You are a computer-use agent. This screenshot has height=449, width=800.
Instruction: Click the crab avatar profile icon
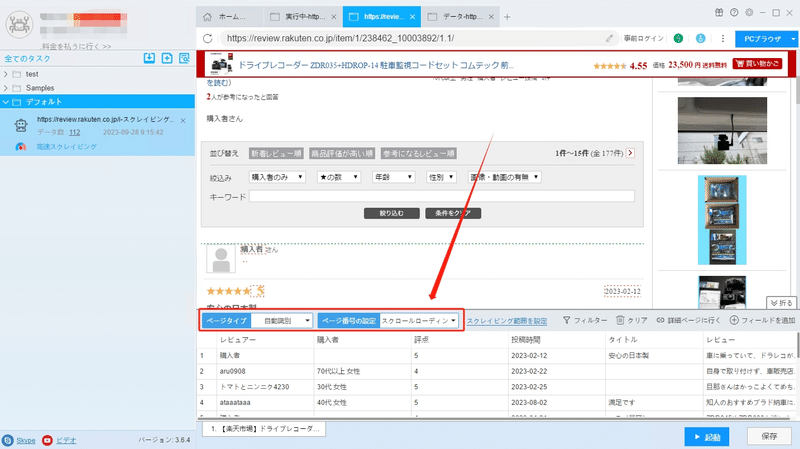point(19,24)
